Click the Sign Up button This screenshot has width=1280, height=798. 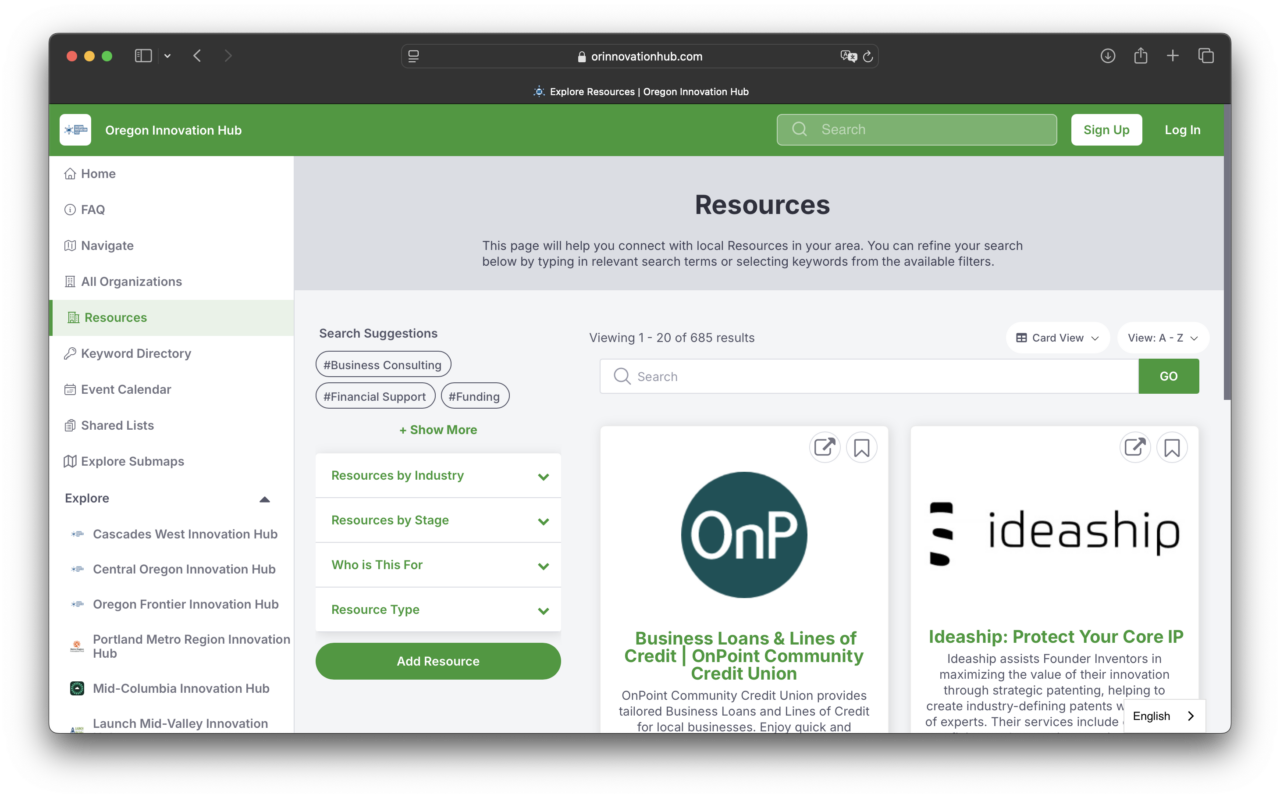pyautogui.click(x=1106, y=130)
